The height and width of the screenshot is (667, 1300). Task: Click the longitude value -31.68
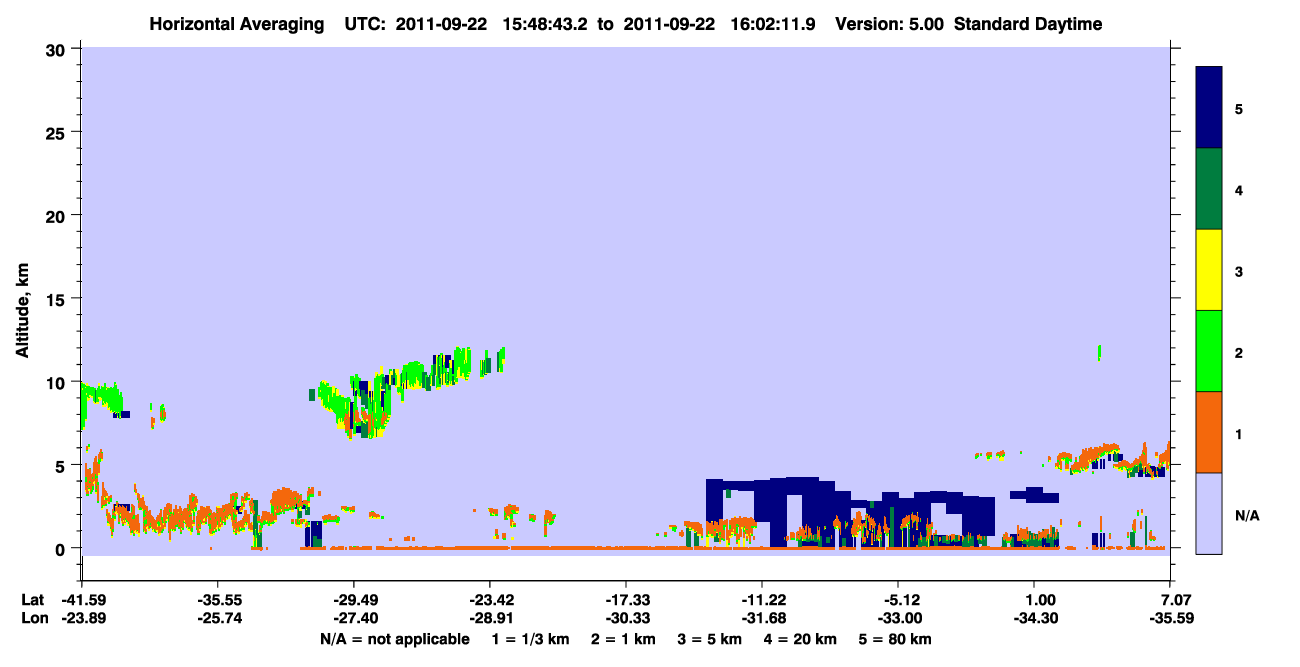coord(762,619)
